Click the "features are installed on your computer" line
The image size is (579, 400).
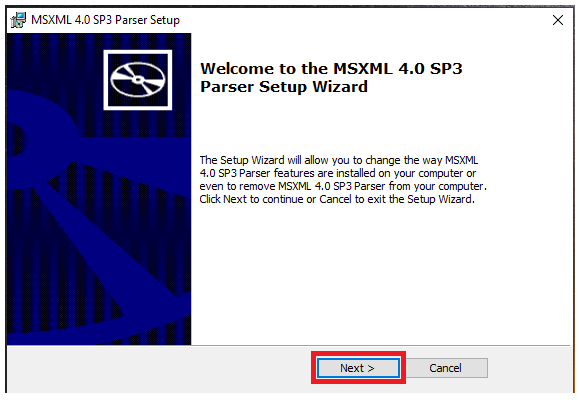tap(338, 173)
